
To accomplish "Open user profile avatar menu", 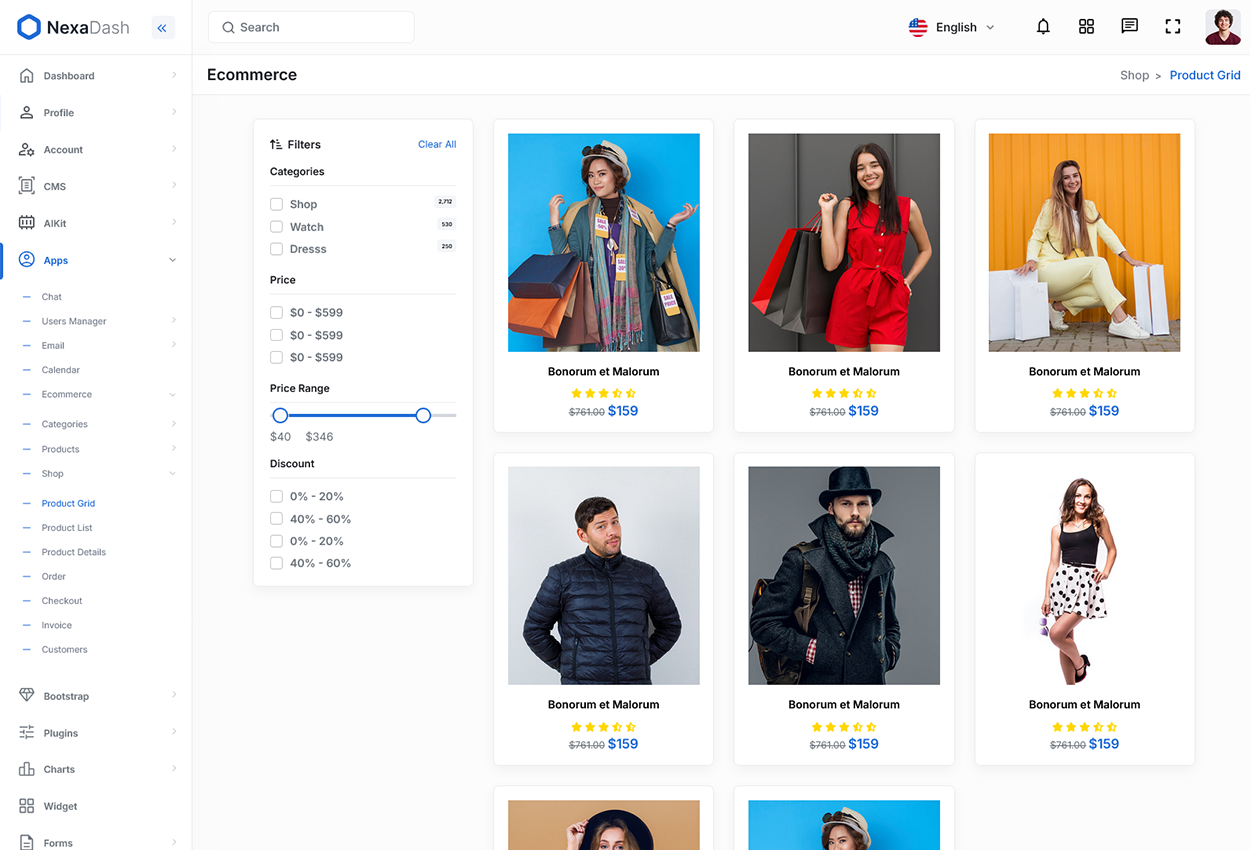I will point(1222,27).
